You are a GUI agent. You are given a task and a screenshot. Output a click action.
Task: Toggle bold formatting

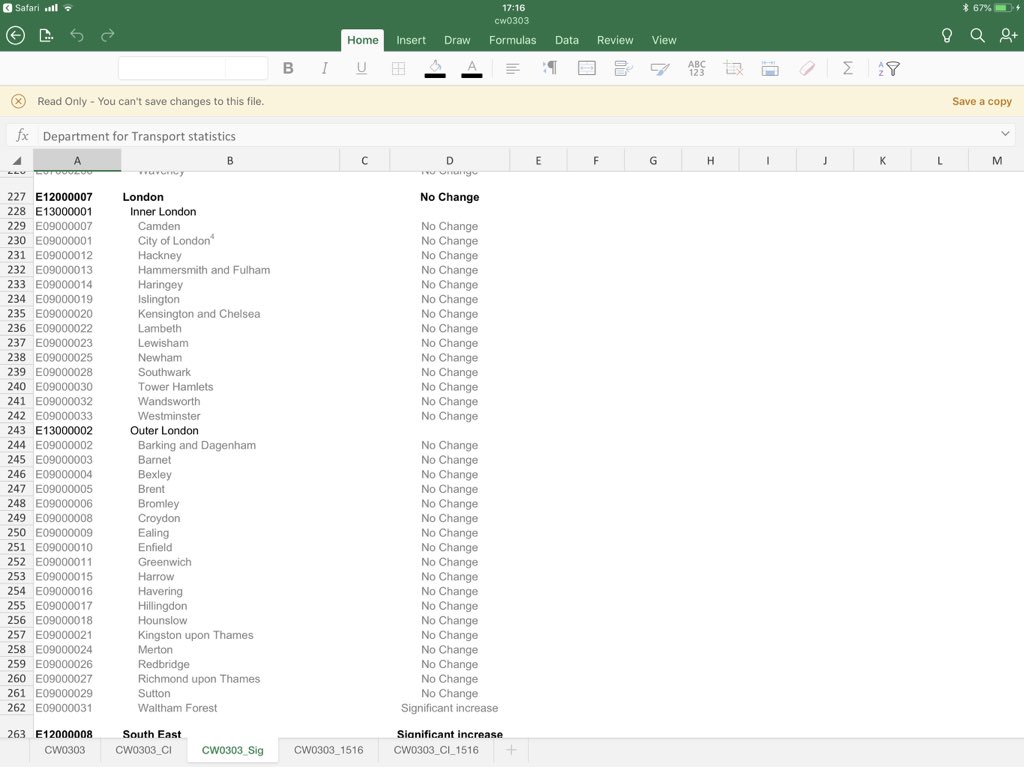click(x=288, y=68)
